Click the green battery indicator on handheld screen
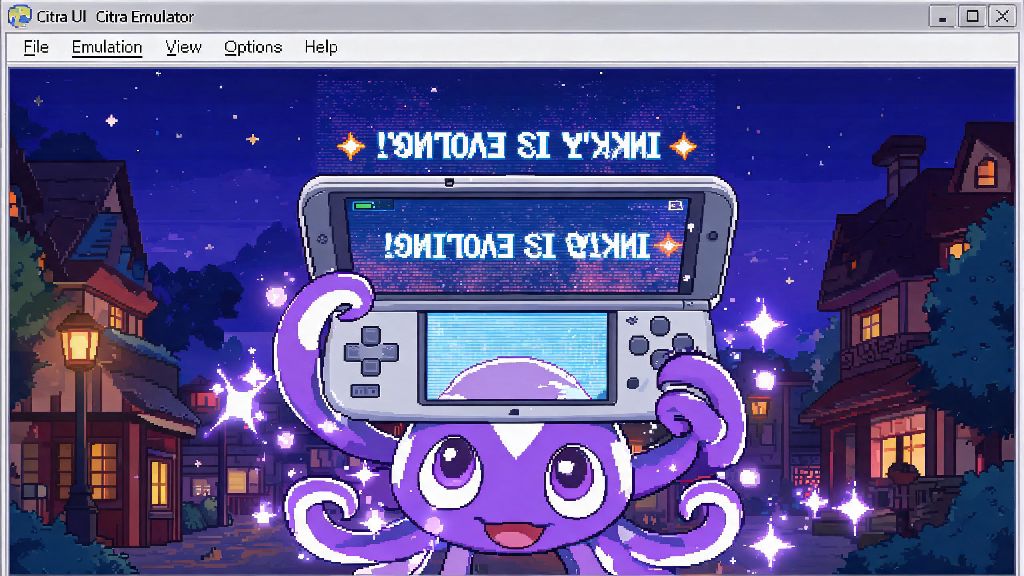Screen dimensions: 1024x576 click(x=363, y=206)
